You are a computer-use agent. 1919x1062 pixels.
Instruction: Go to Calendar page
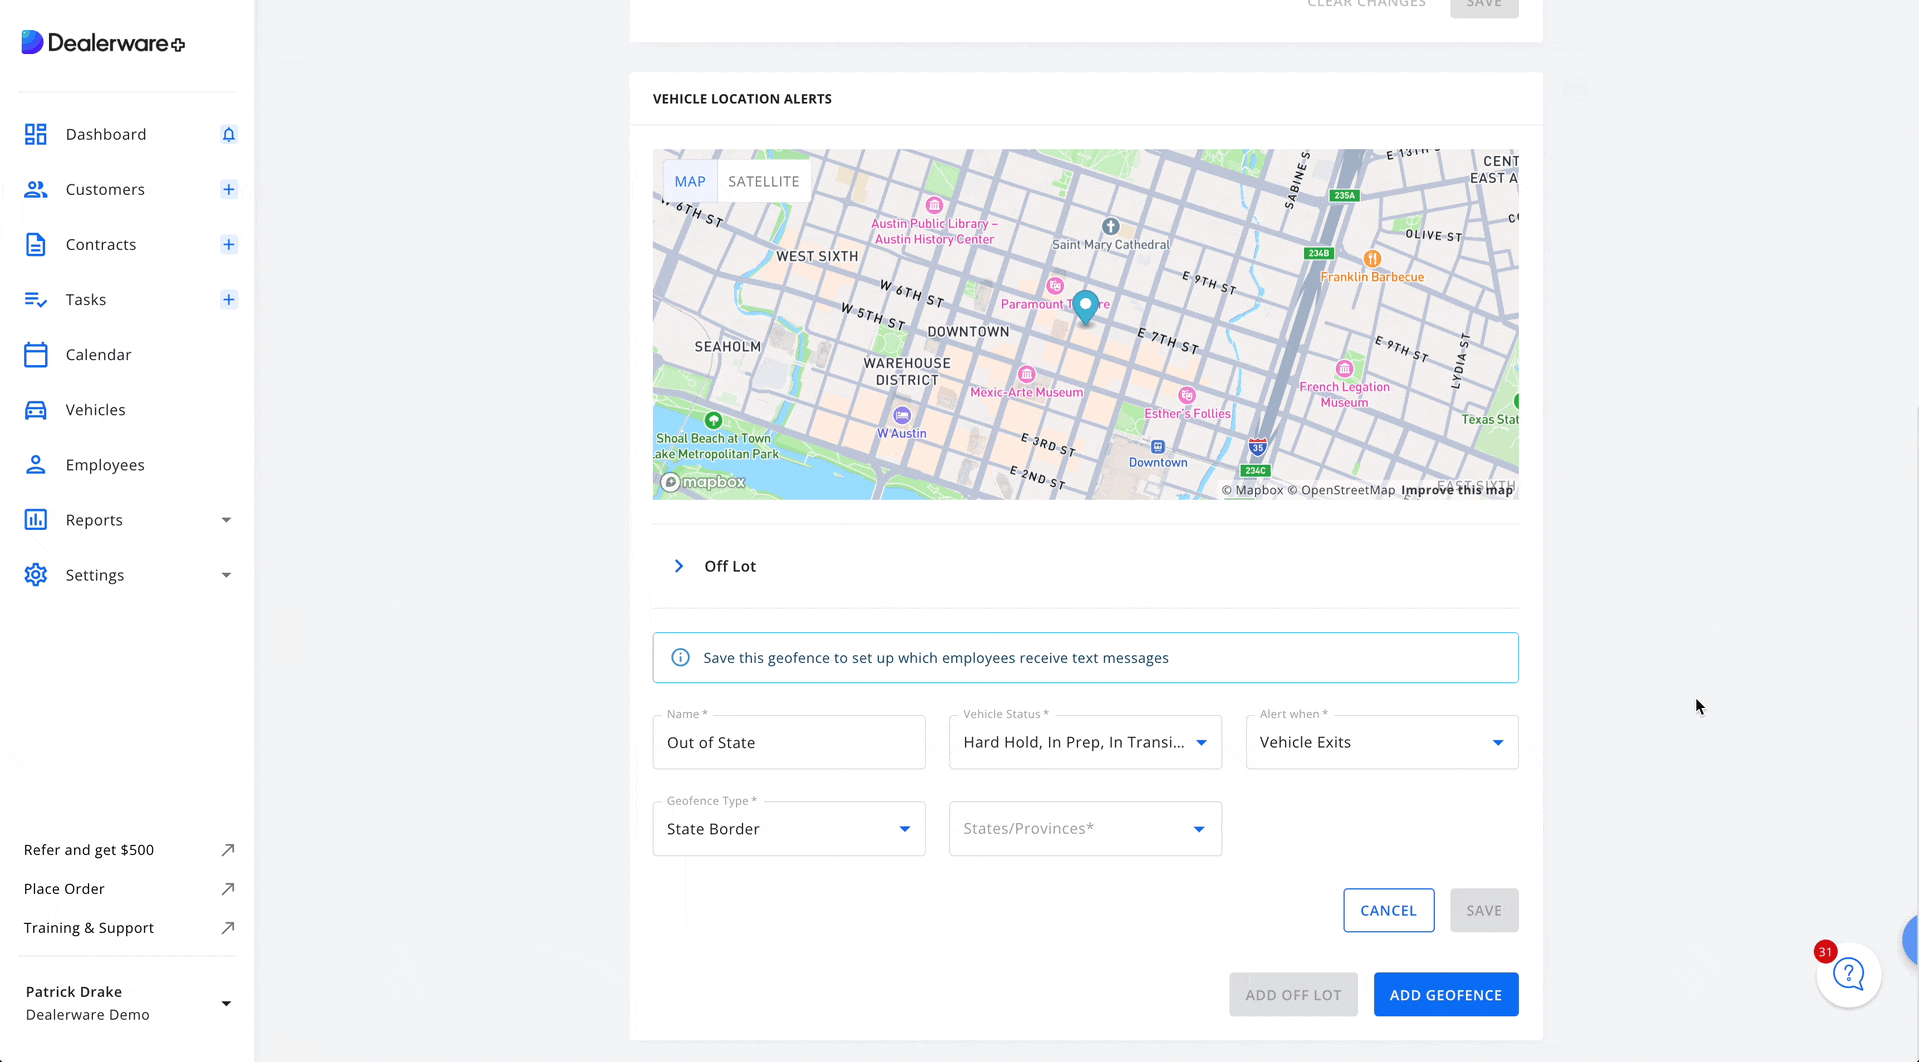[x=99, y=354]
